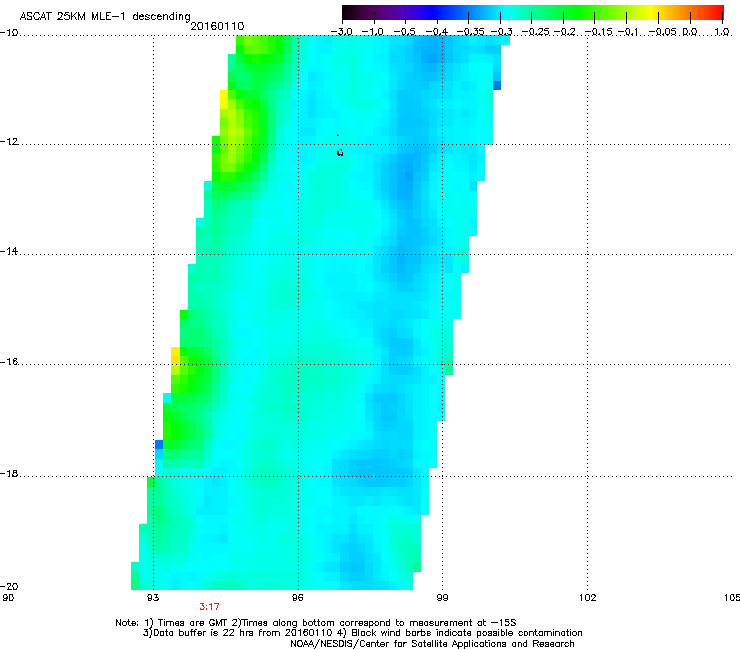Select the -20 latitude axis label
740x650 pixels.
point(9,586)
